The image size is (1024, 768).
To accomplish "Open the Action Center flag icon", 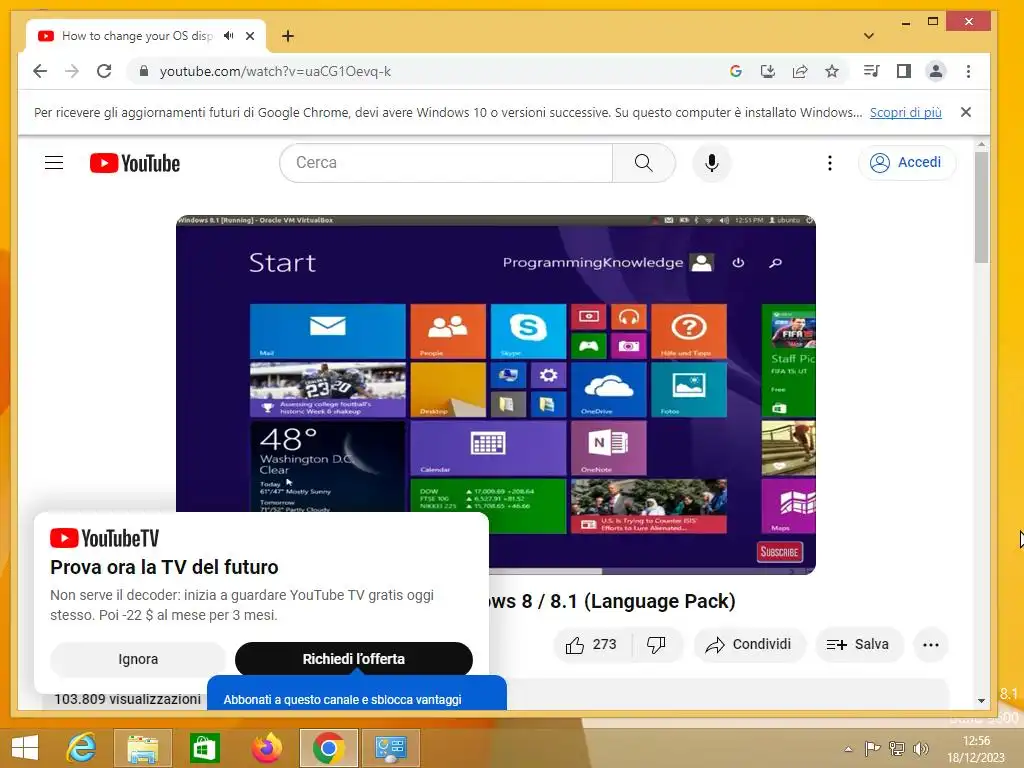I will (x=872, y=749).
